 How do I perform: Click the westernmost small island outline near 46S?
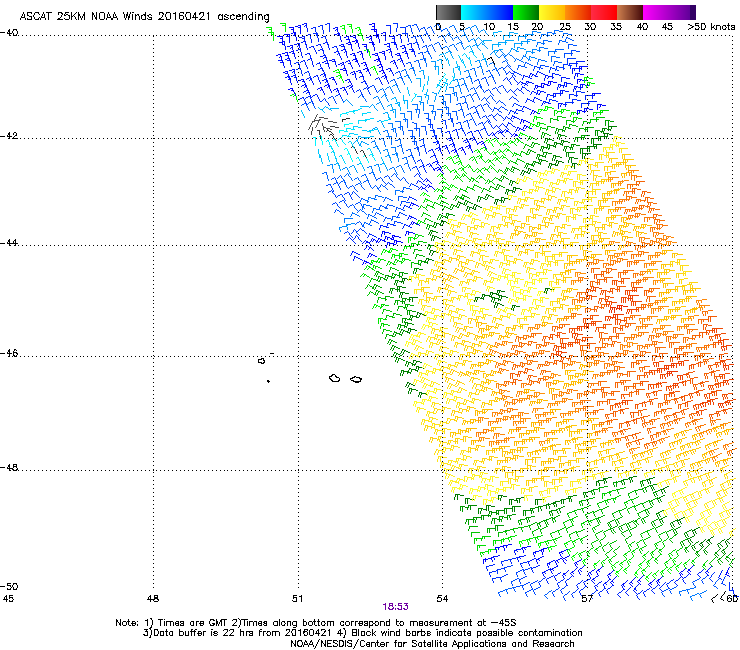click(261, 361)
